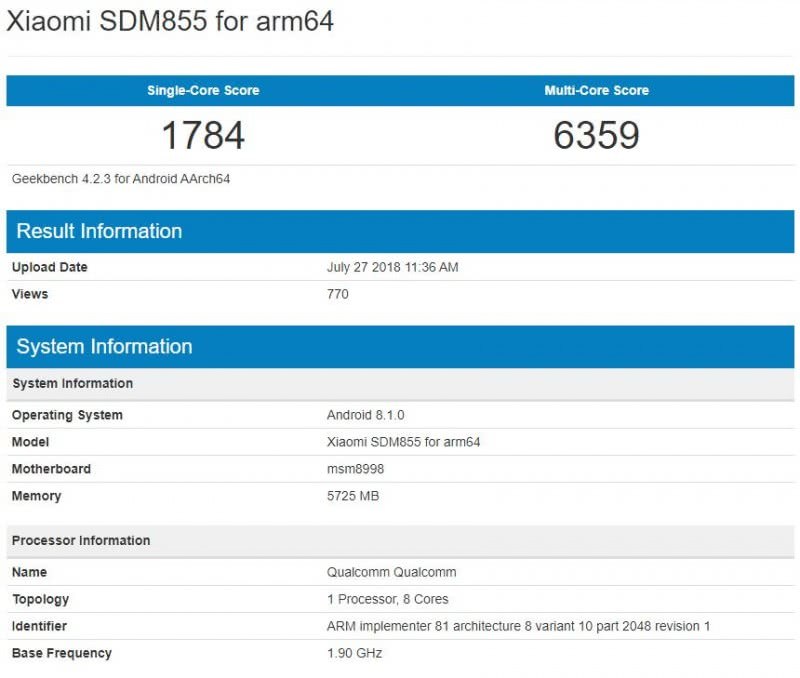Select the Multi-Core Score header

point(596,90)
